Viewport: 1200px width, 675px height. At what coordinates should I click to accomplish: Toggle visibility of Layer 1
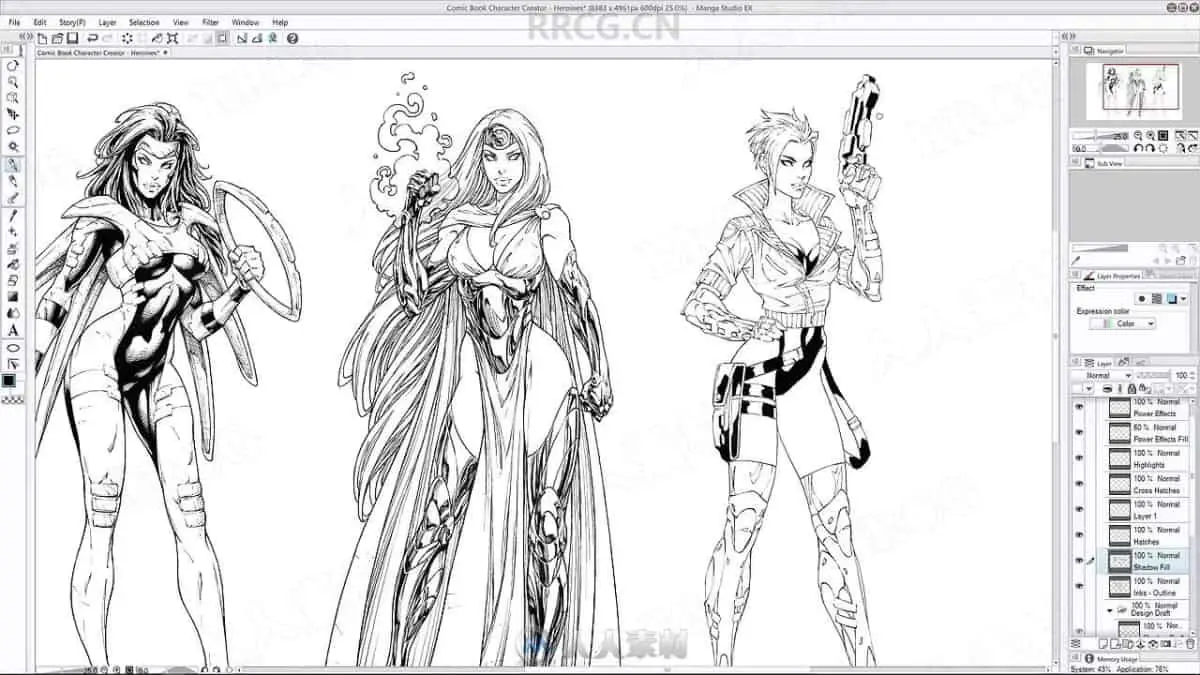(1079, 510)
